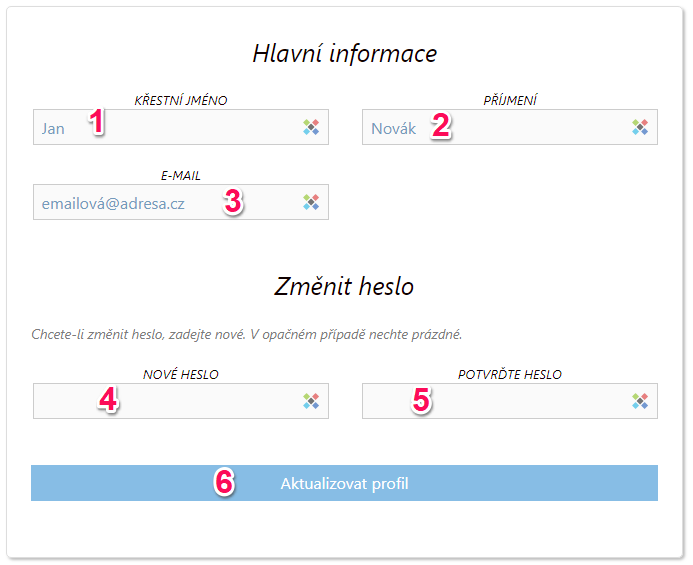This screenshot has width=693, height=565.
Task: Click the autofill icon in the E-mail field
Action: pyautogui.click(x=311, y=202)
